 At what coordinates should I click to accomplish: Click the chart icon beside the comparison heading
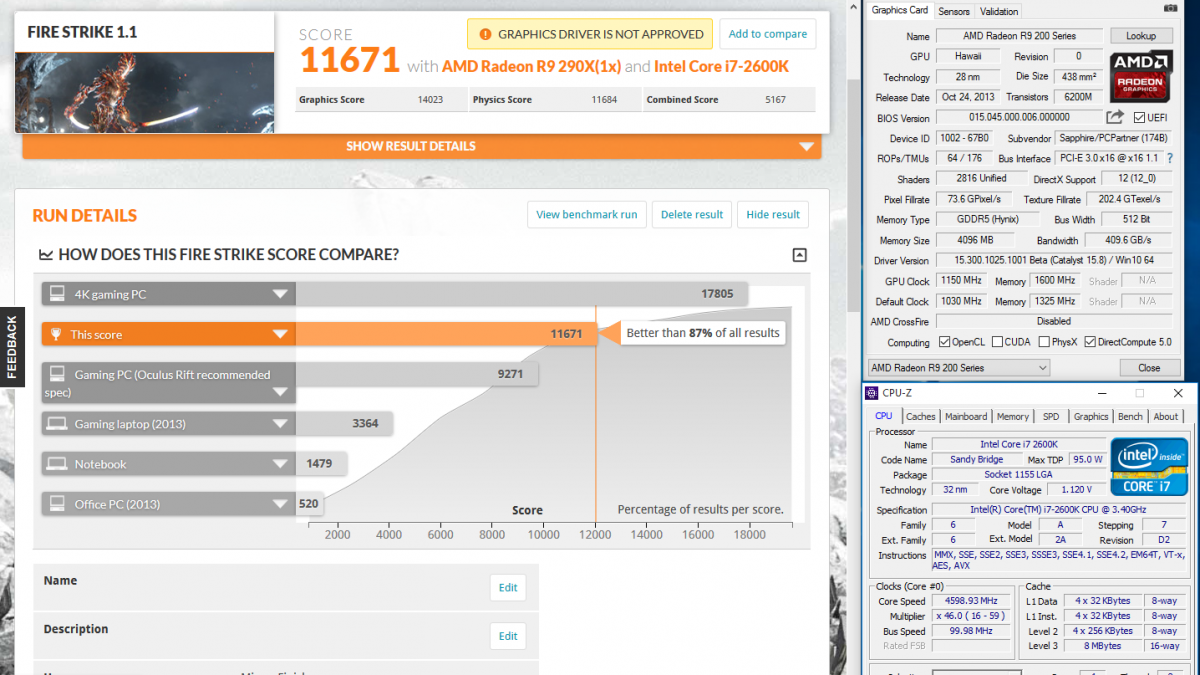pos(46,255)
